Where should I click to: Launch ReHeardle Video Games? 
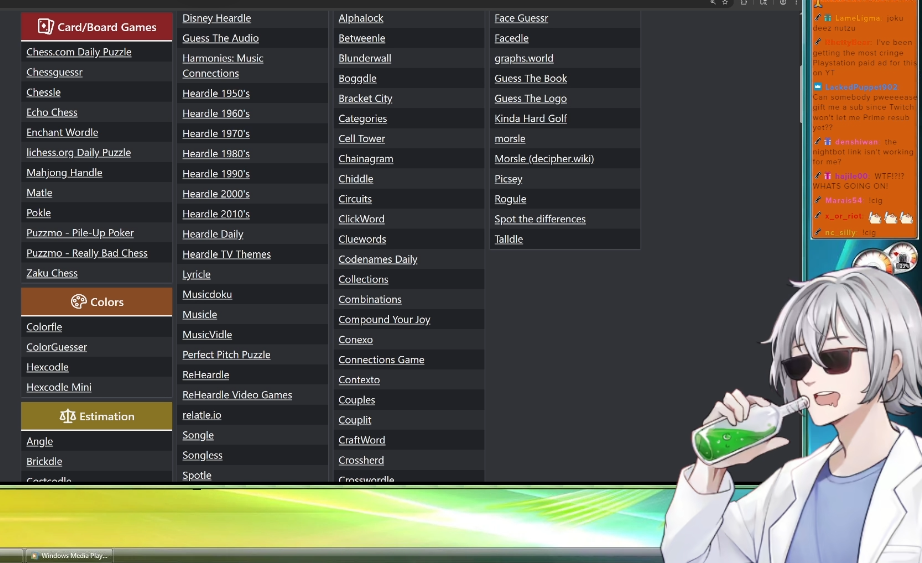coord(237,395)
